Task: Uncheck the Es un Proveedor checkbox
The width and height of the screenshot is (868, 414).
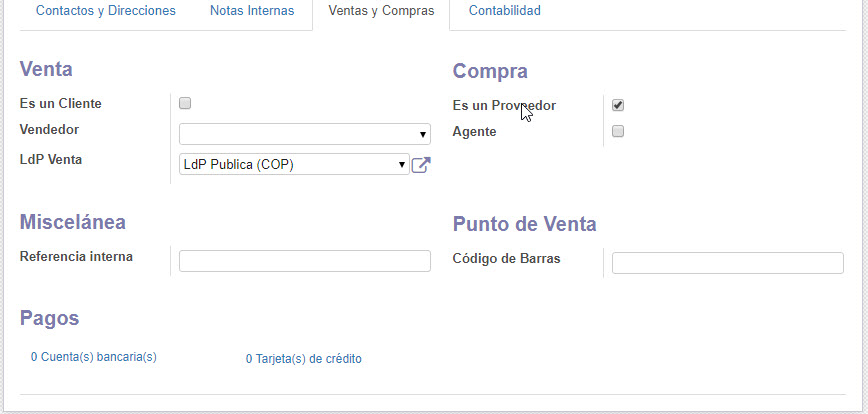Action: point(618,105)
